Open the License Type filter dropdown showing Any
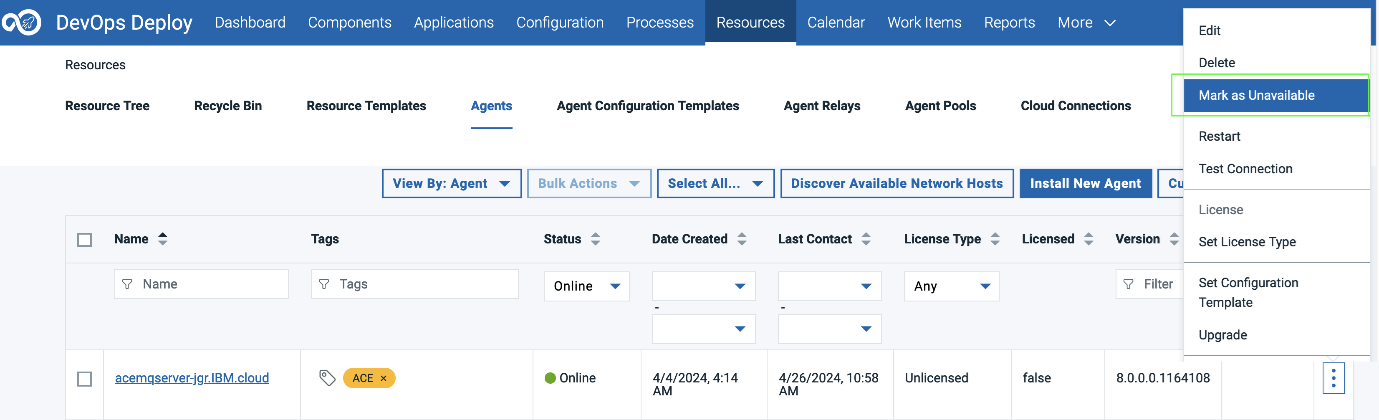The height and width of the screenshot is (420, 1379). (x=952, y=286)
